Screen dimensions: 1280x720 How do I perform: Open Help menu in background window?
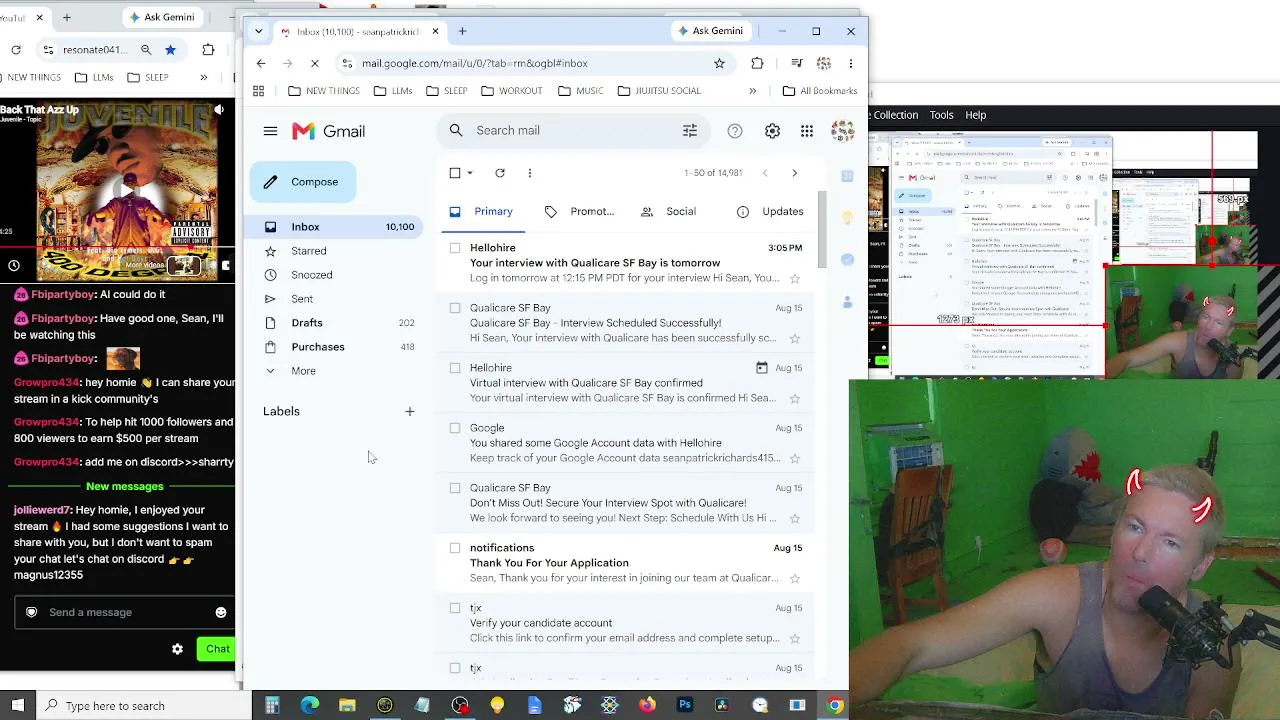[976, 115]
